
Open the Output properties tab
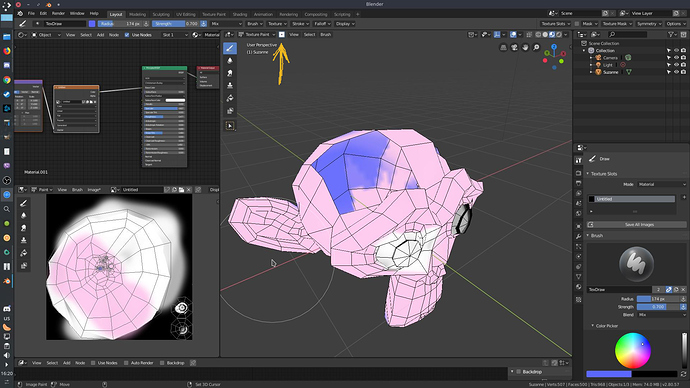(579, 183)
